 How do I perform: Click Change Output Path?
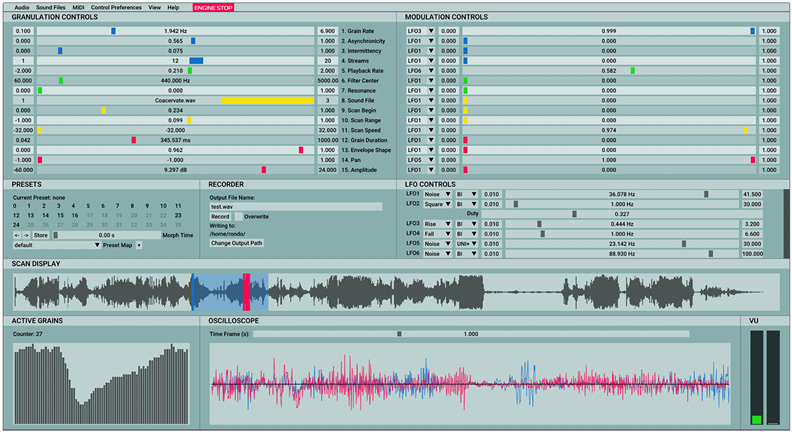236,243
